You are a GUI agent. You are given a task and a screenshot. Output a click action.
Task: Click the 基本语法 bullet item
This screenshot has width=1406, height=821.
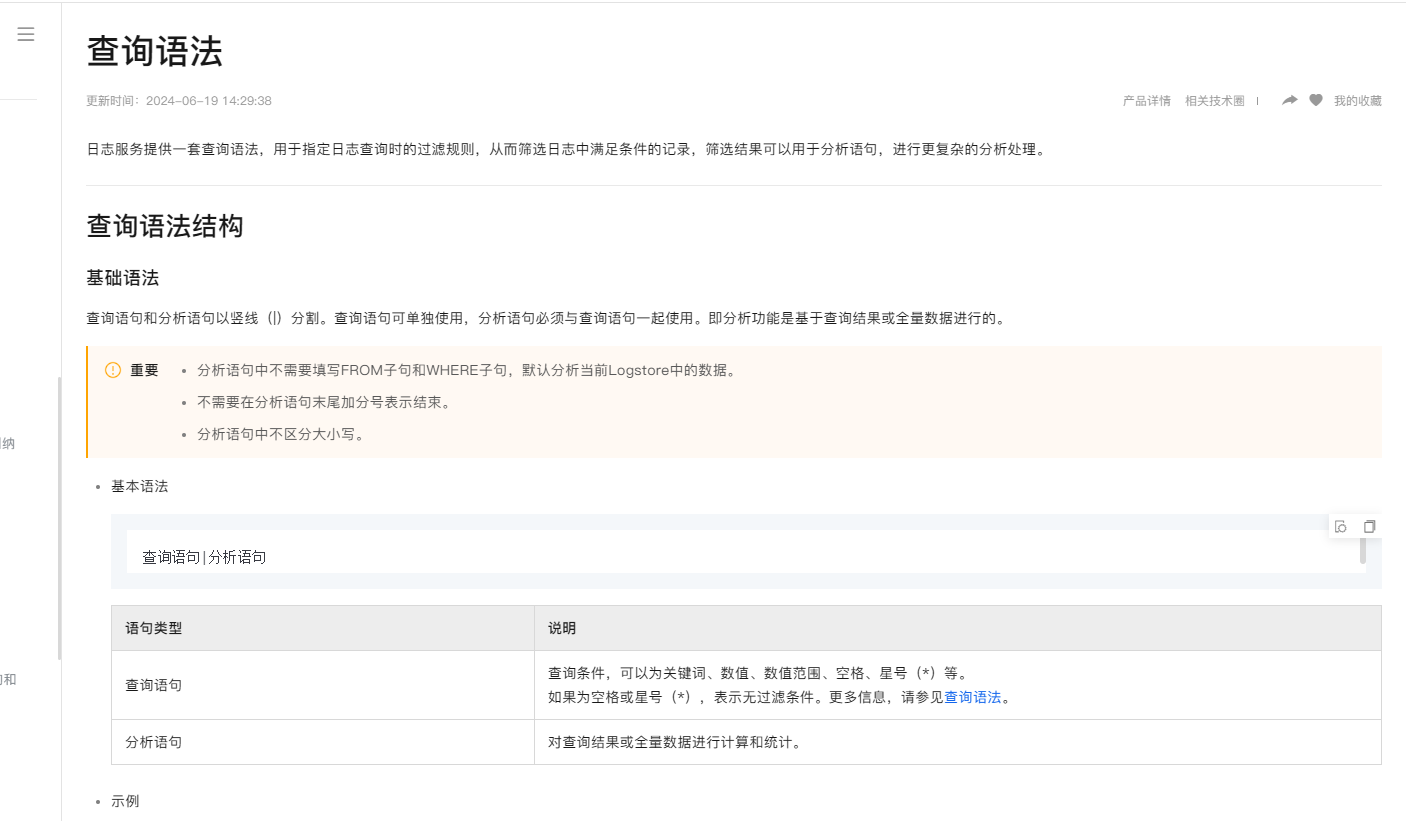pos(140,486)
